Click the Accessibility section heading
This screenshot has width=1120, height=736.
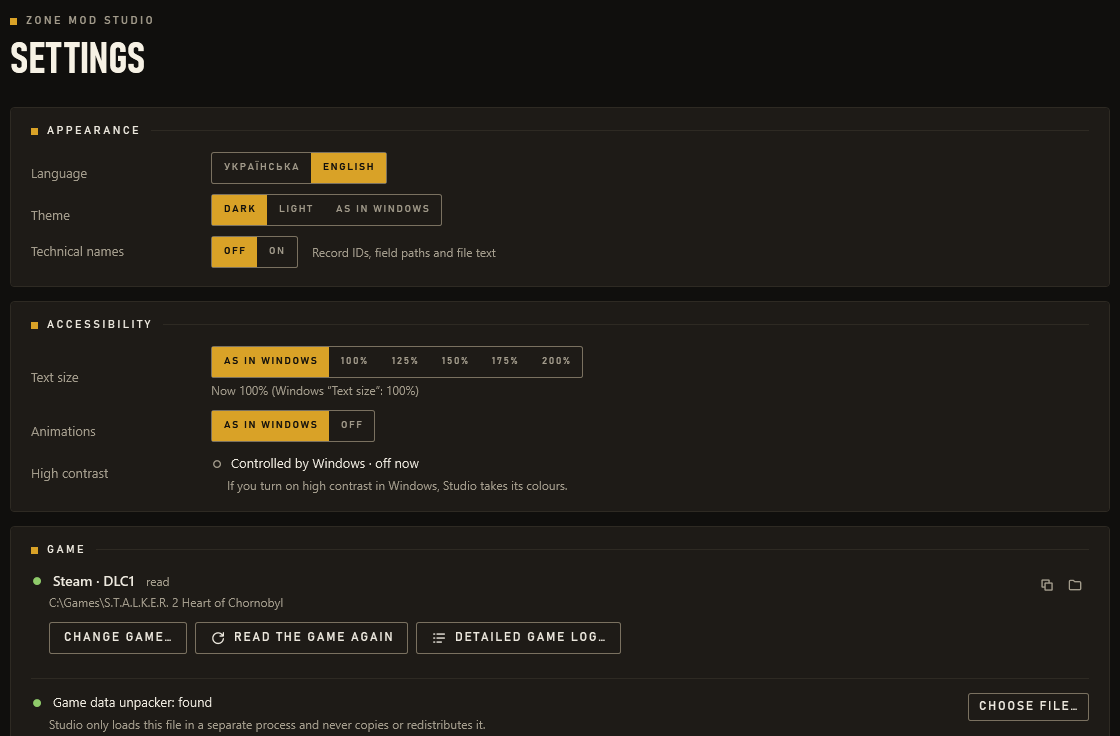click(x=99, y=324)
